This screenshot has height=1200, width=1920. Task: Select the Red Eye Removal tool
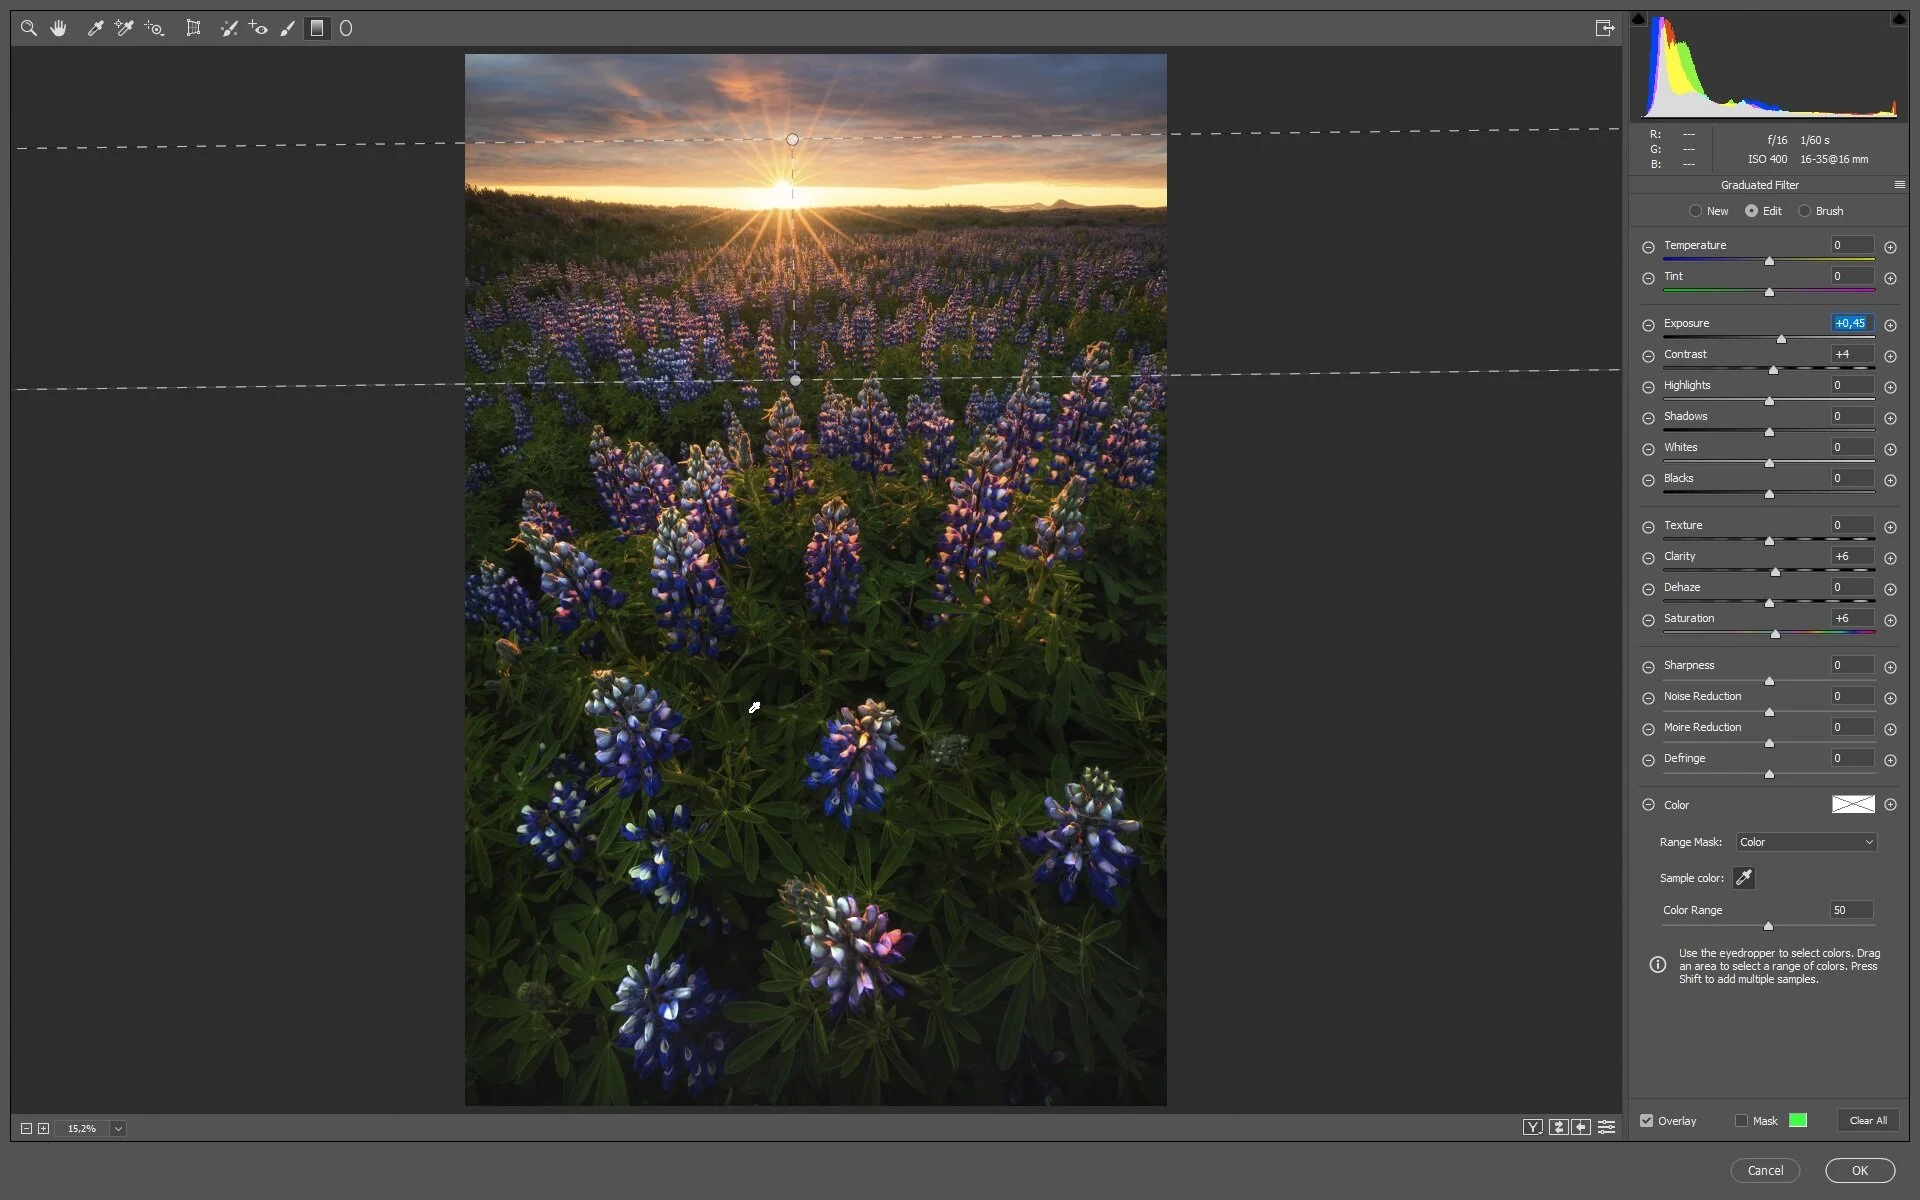(x=258, y=28)
